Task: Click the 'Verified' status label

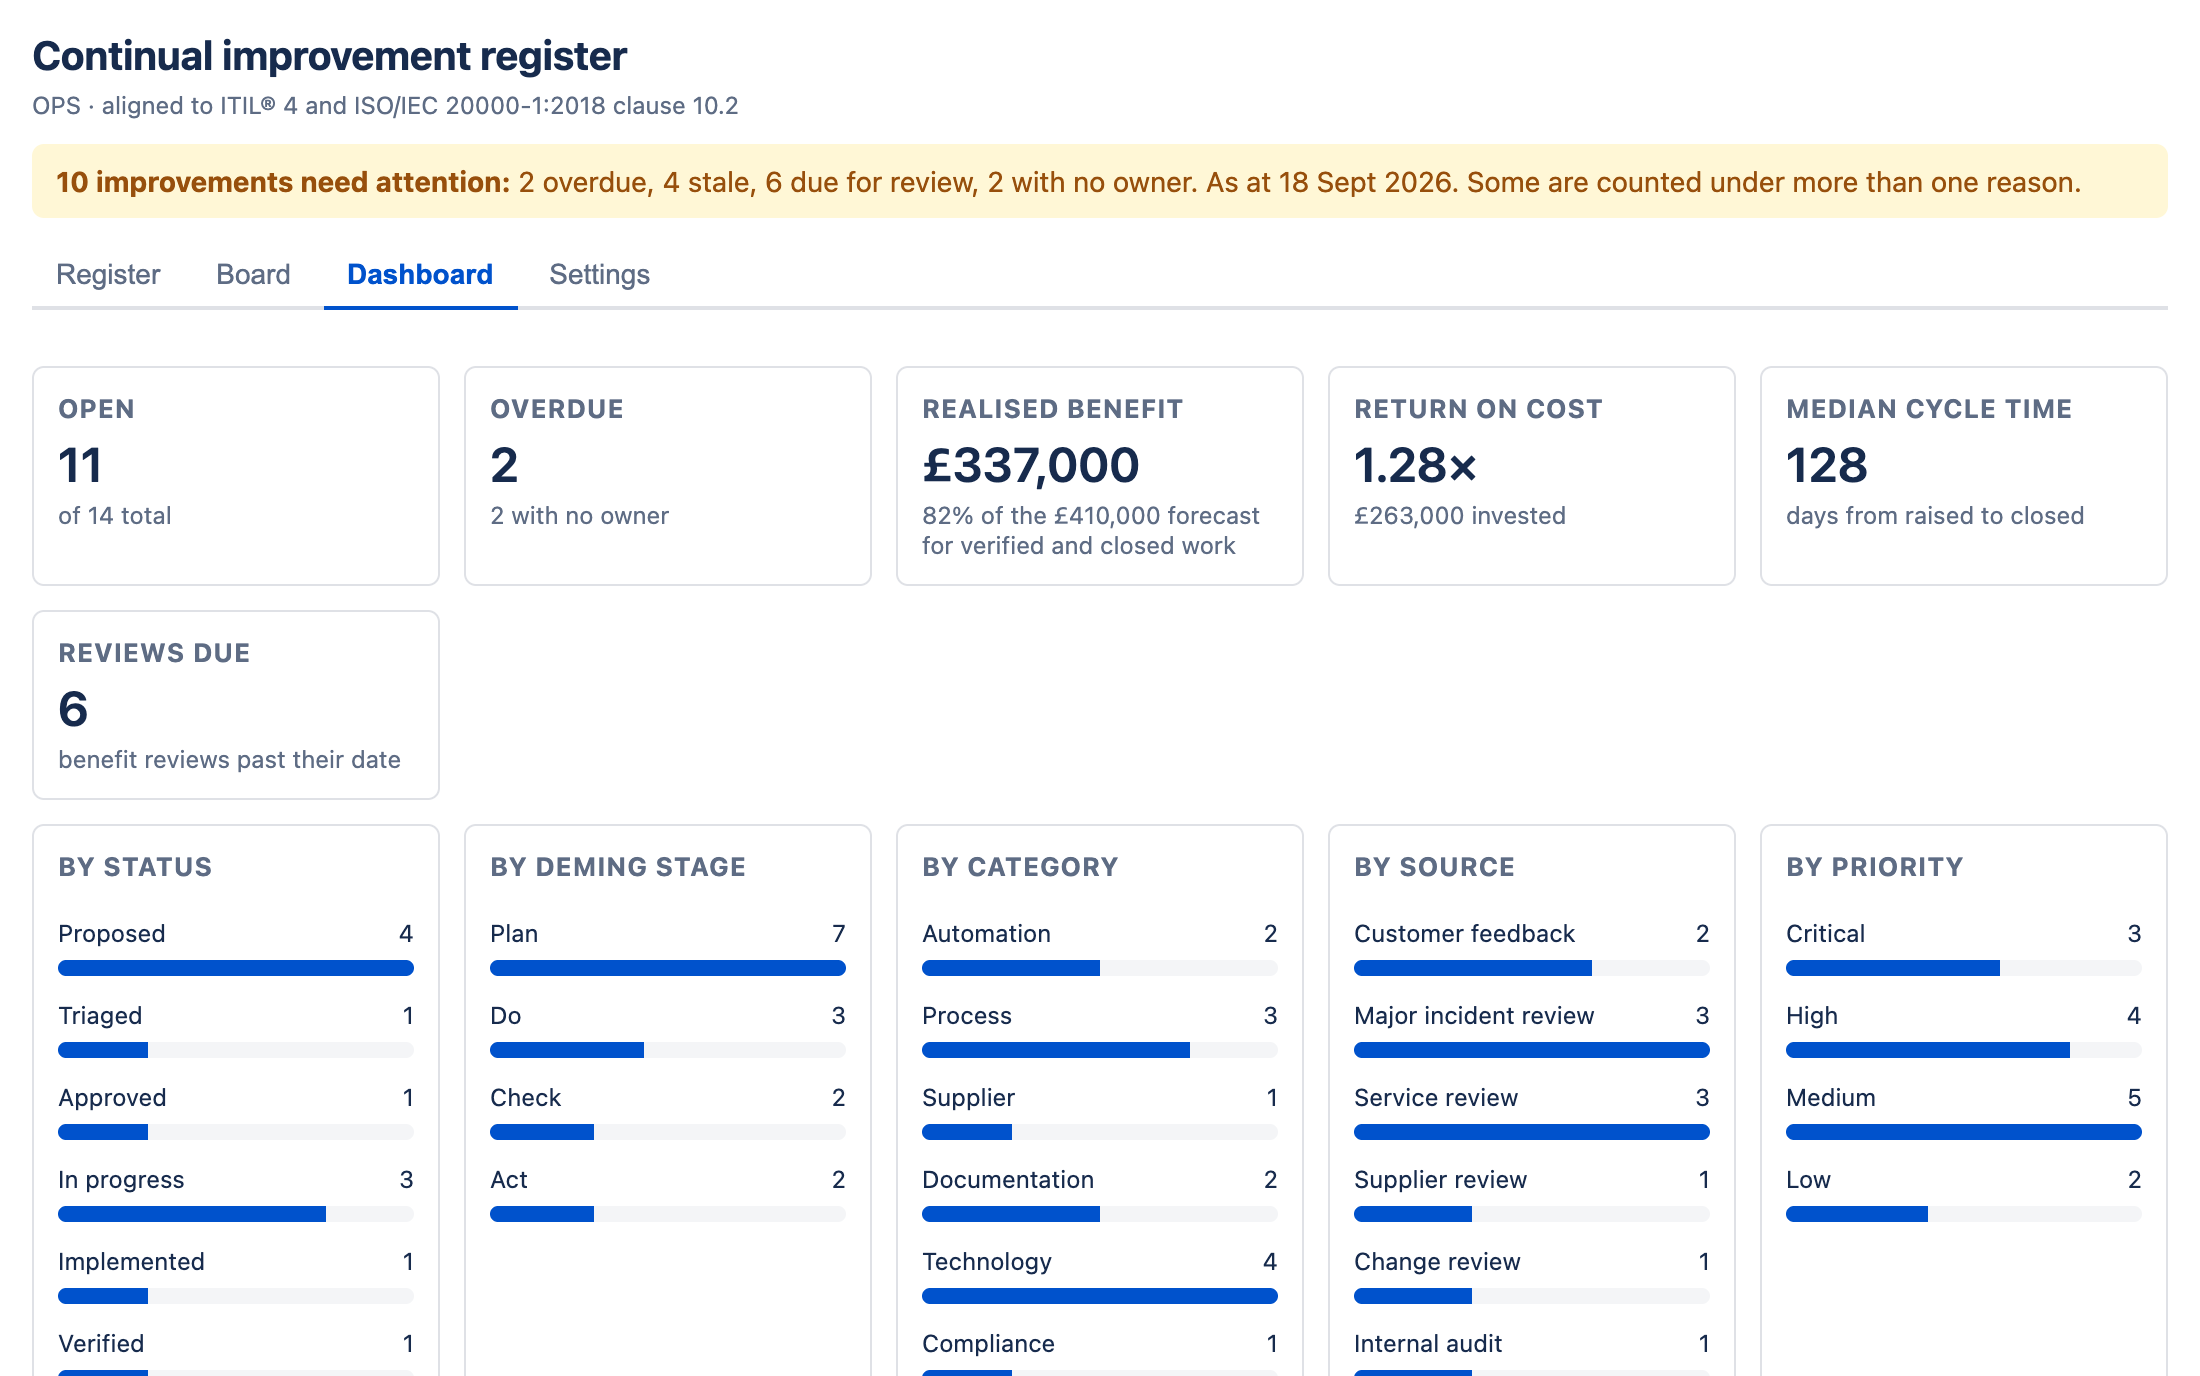Action: 101,1344
